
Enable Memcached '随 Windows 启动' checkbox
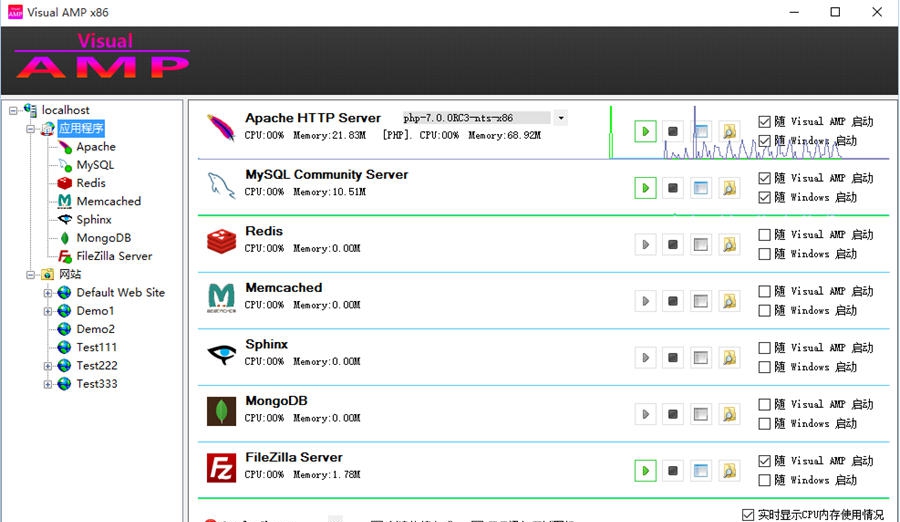tap(764, 311)
